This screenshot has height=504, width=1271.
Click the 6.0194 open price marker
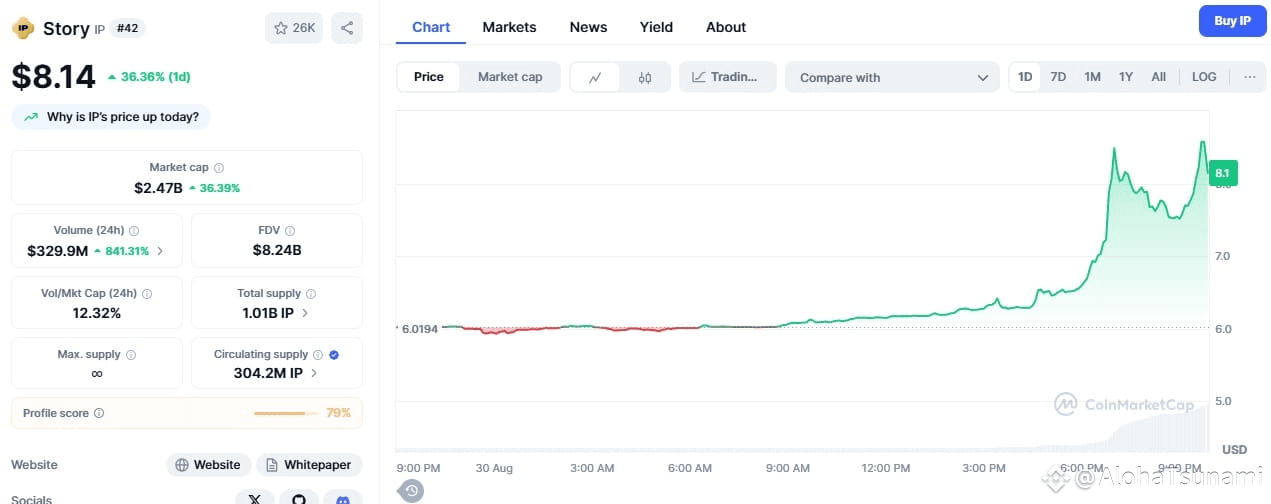420,328
